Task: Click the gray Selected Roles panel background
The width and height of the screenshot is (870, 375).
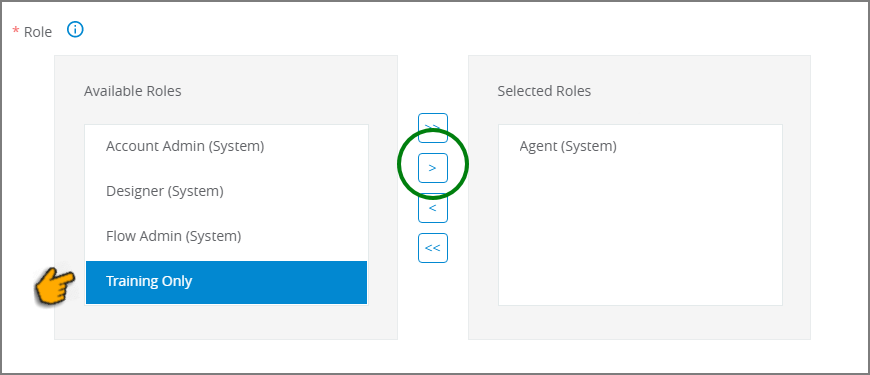Action: click(x=639, y=323)
